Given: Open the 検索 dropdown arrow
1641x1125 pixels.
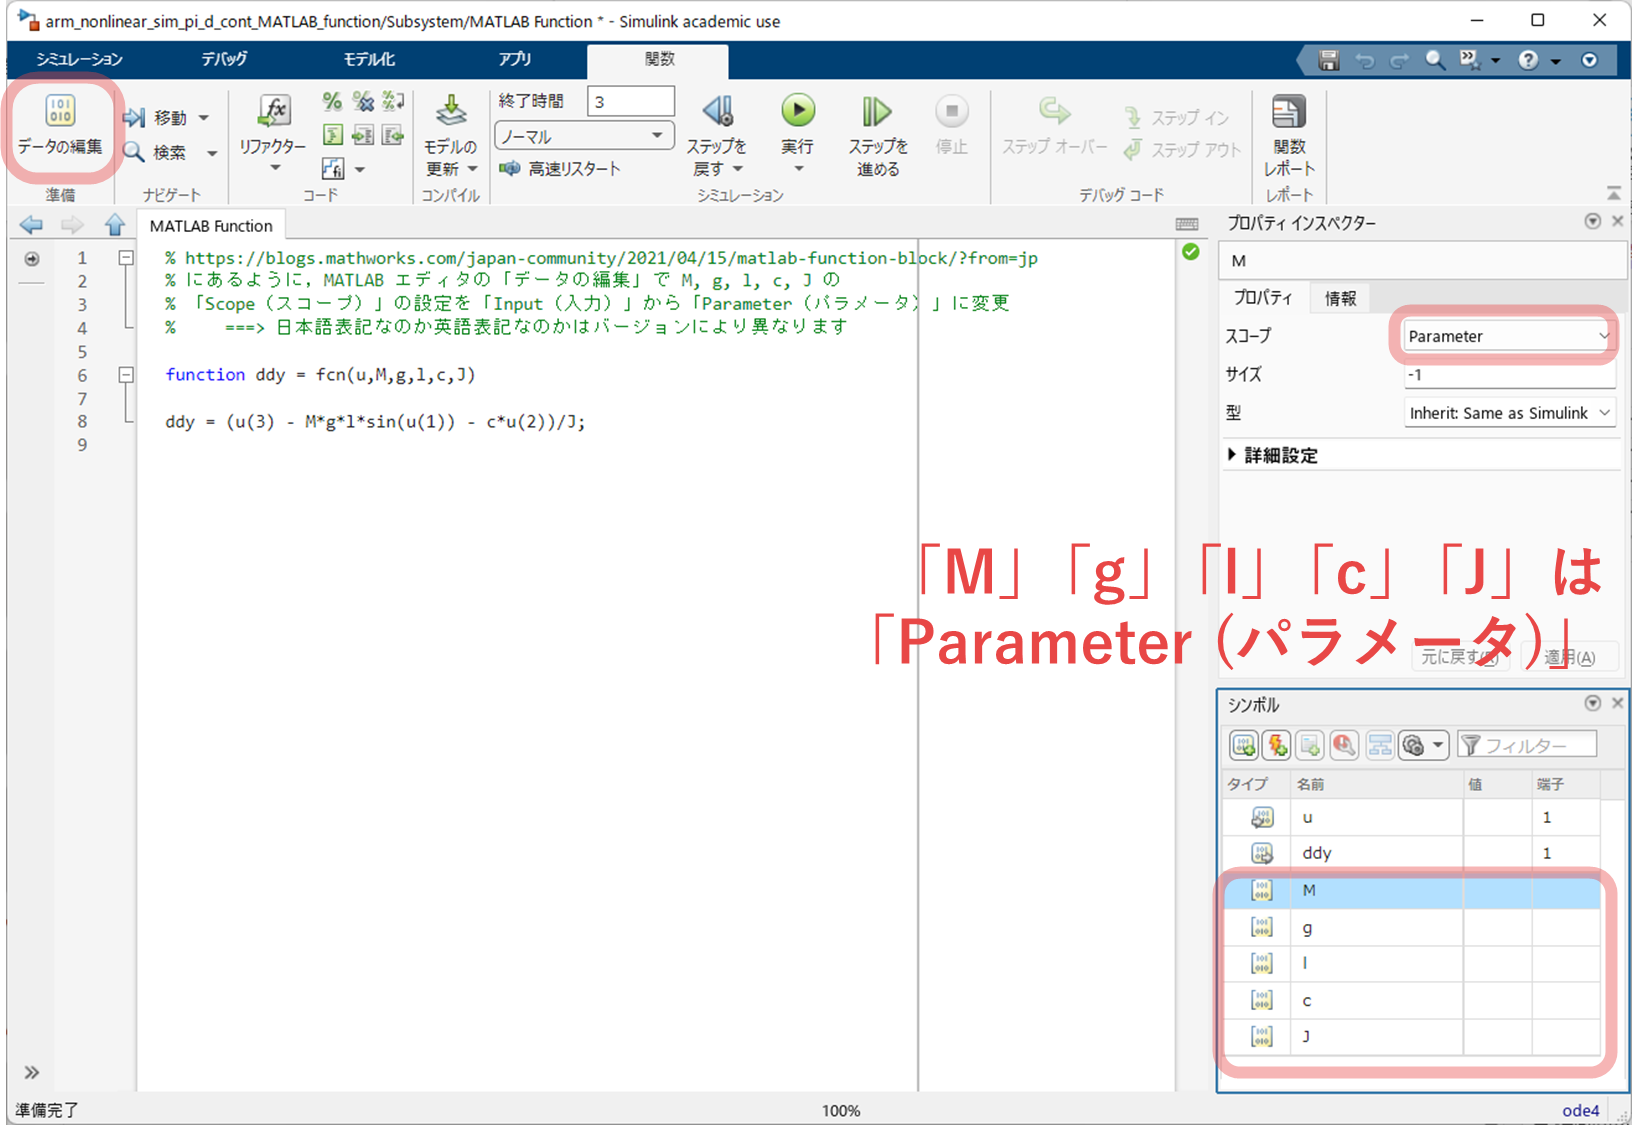Looking at the screenshot, I should tap(212, 153).
